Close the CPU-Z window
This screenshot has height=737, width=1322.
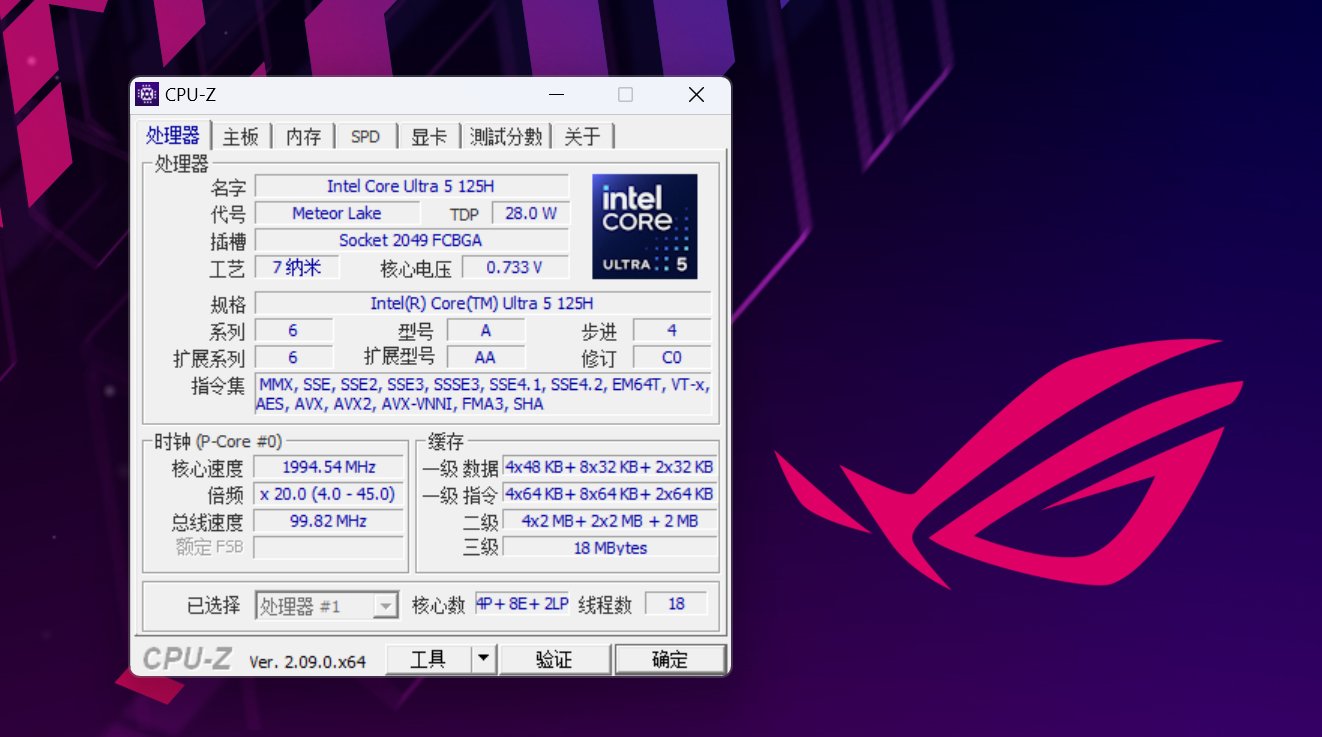[x=696, y=95]
